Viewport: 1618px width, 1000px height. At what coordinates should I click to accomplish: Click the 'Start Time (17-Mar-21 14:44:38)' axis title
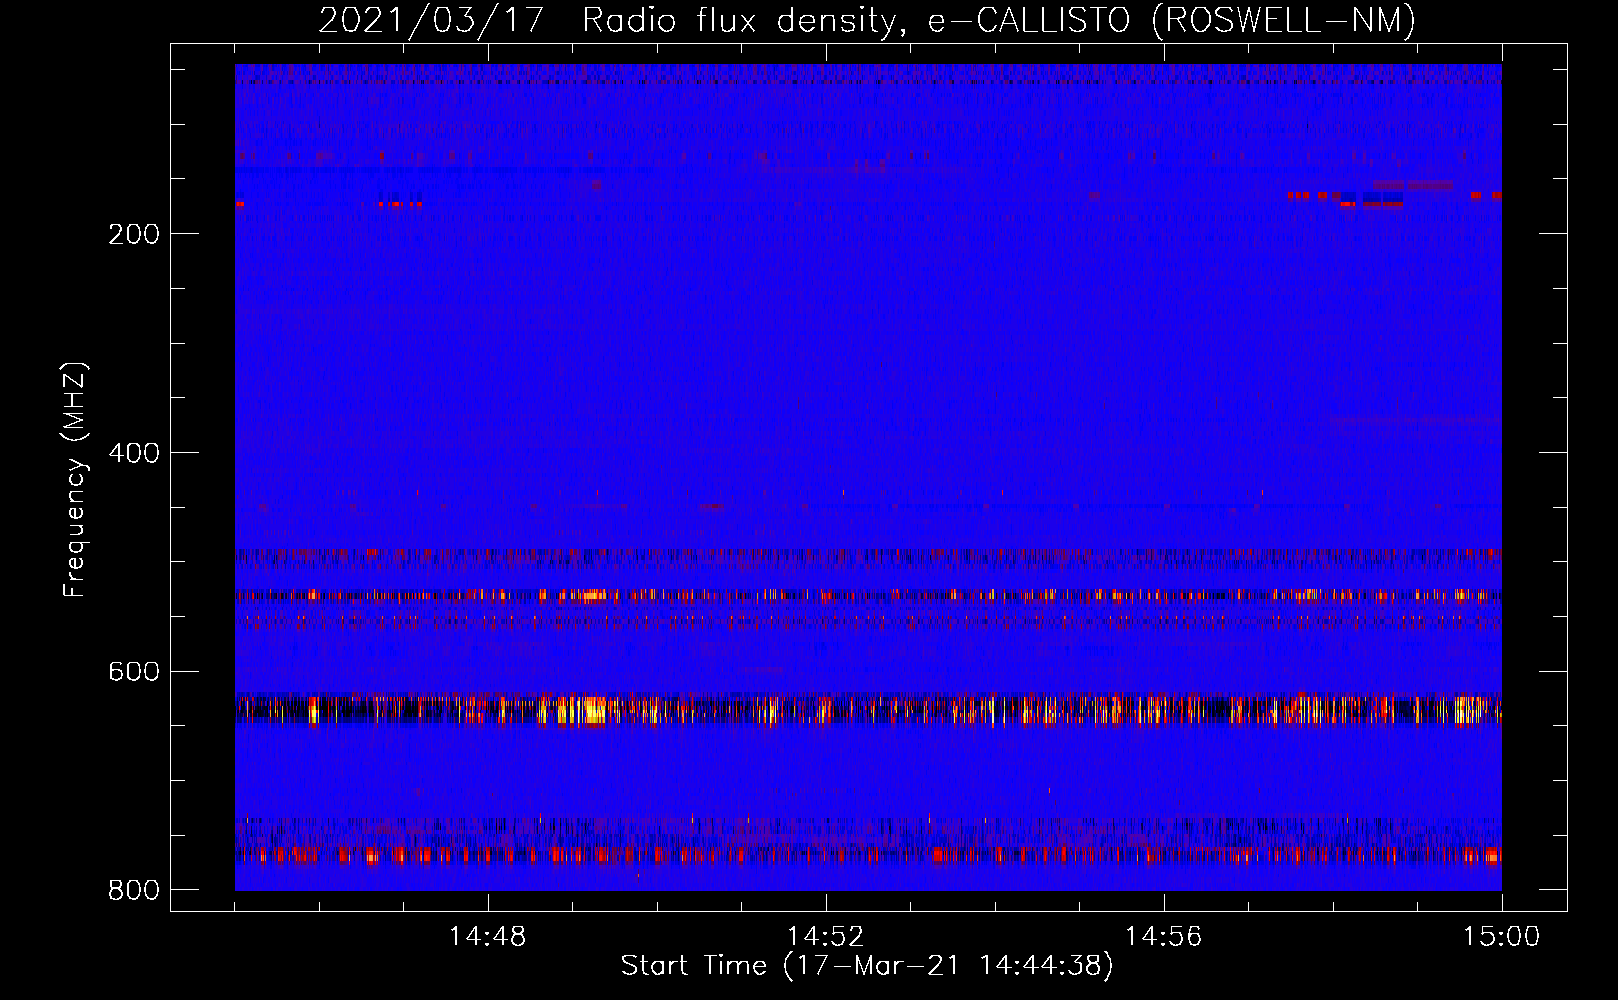867,966
